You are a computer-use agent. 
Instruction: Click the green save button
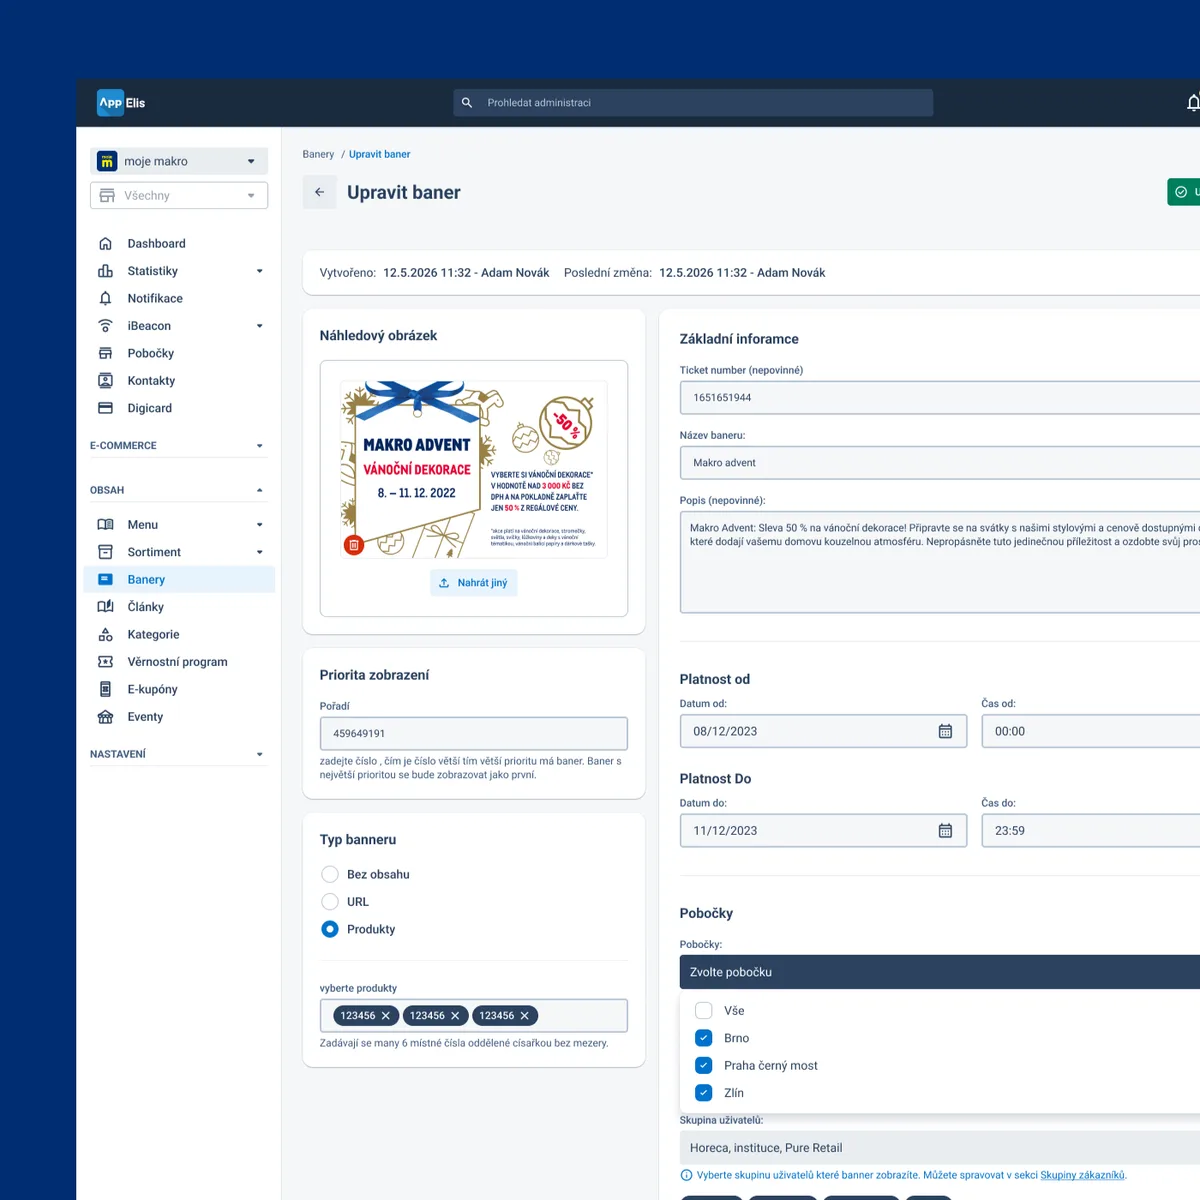click(1184, 192)
